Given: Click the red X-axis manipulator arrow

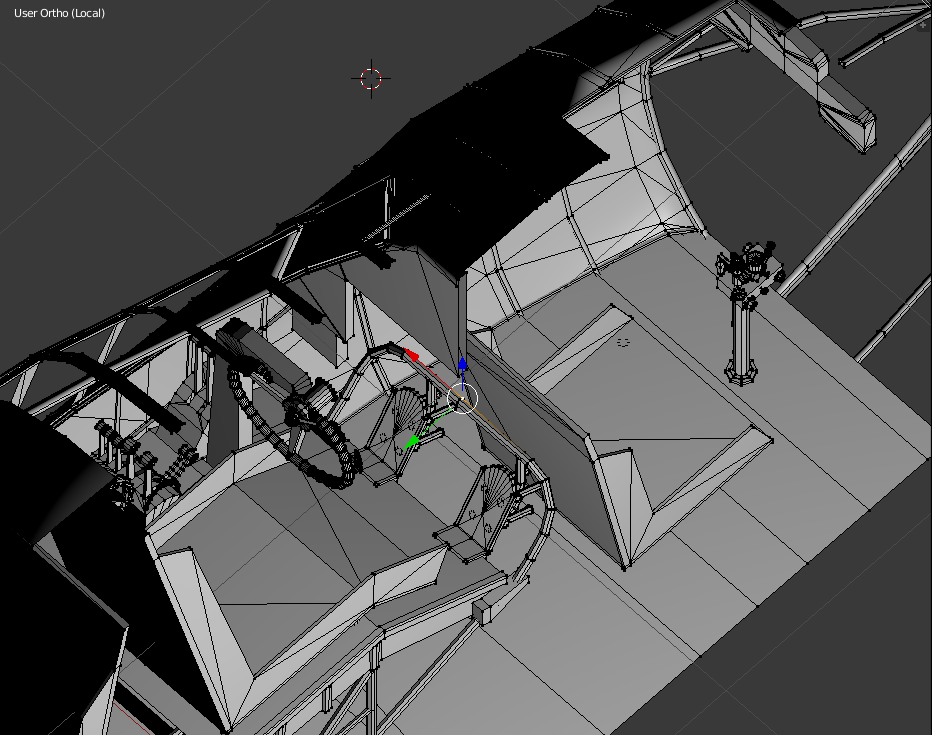Looking at the screenshot, I should point(411,354).
